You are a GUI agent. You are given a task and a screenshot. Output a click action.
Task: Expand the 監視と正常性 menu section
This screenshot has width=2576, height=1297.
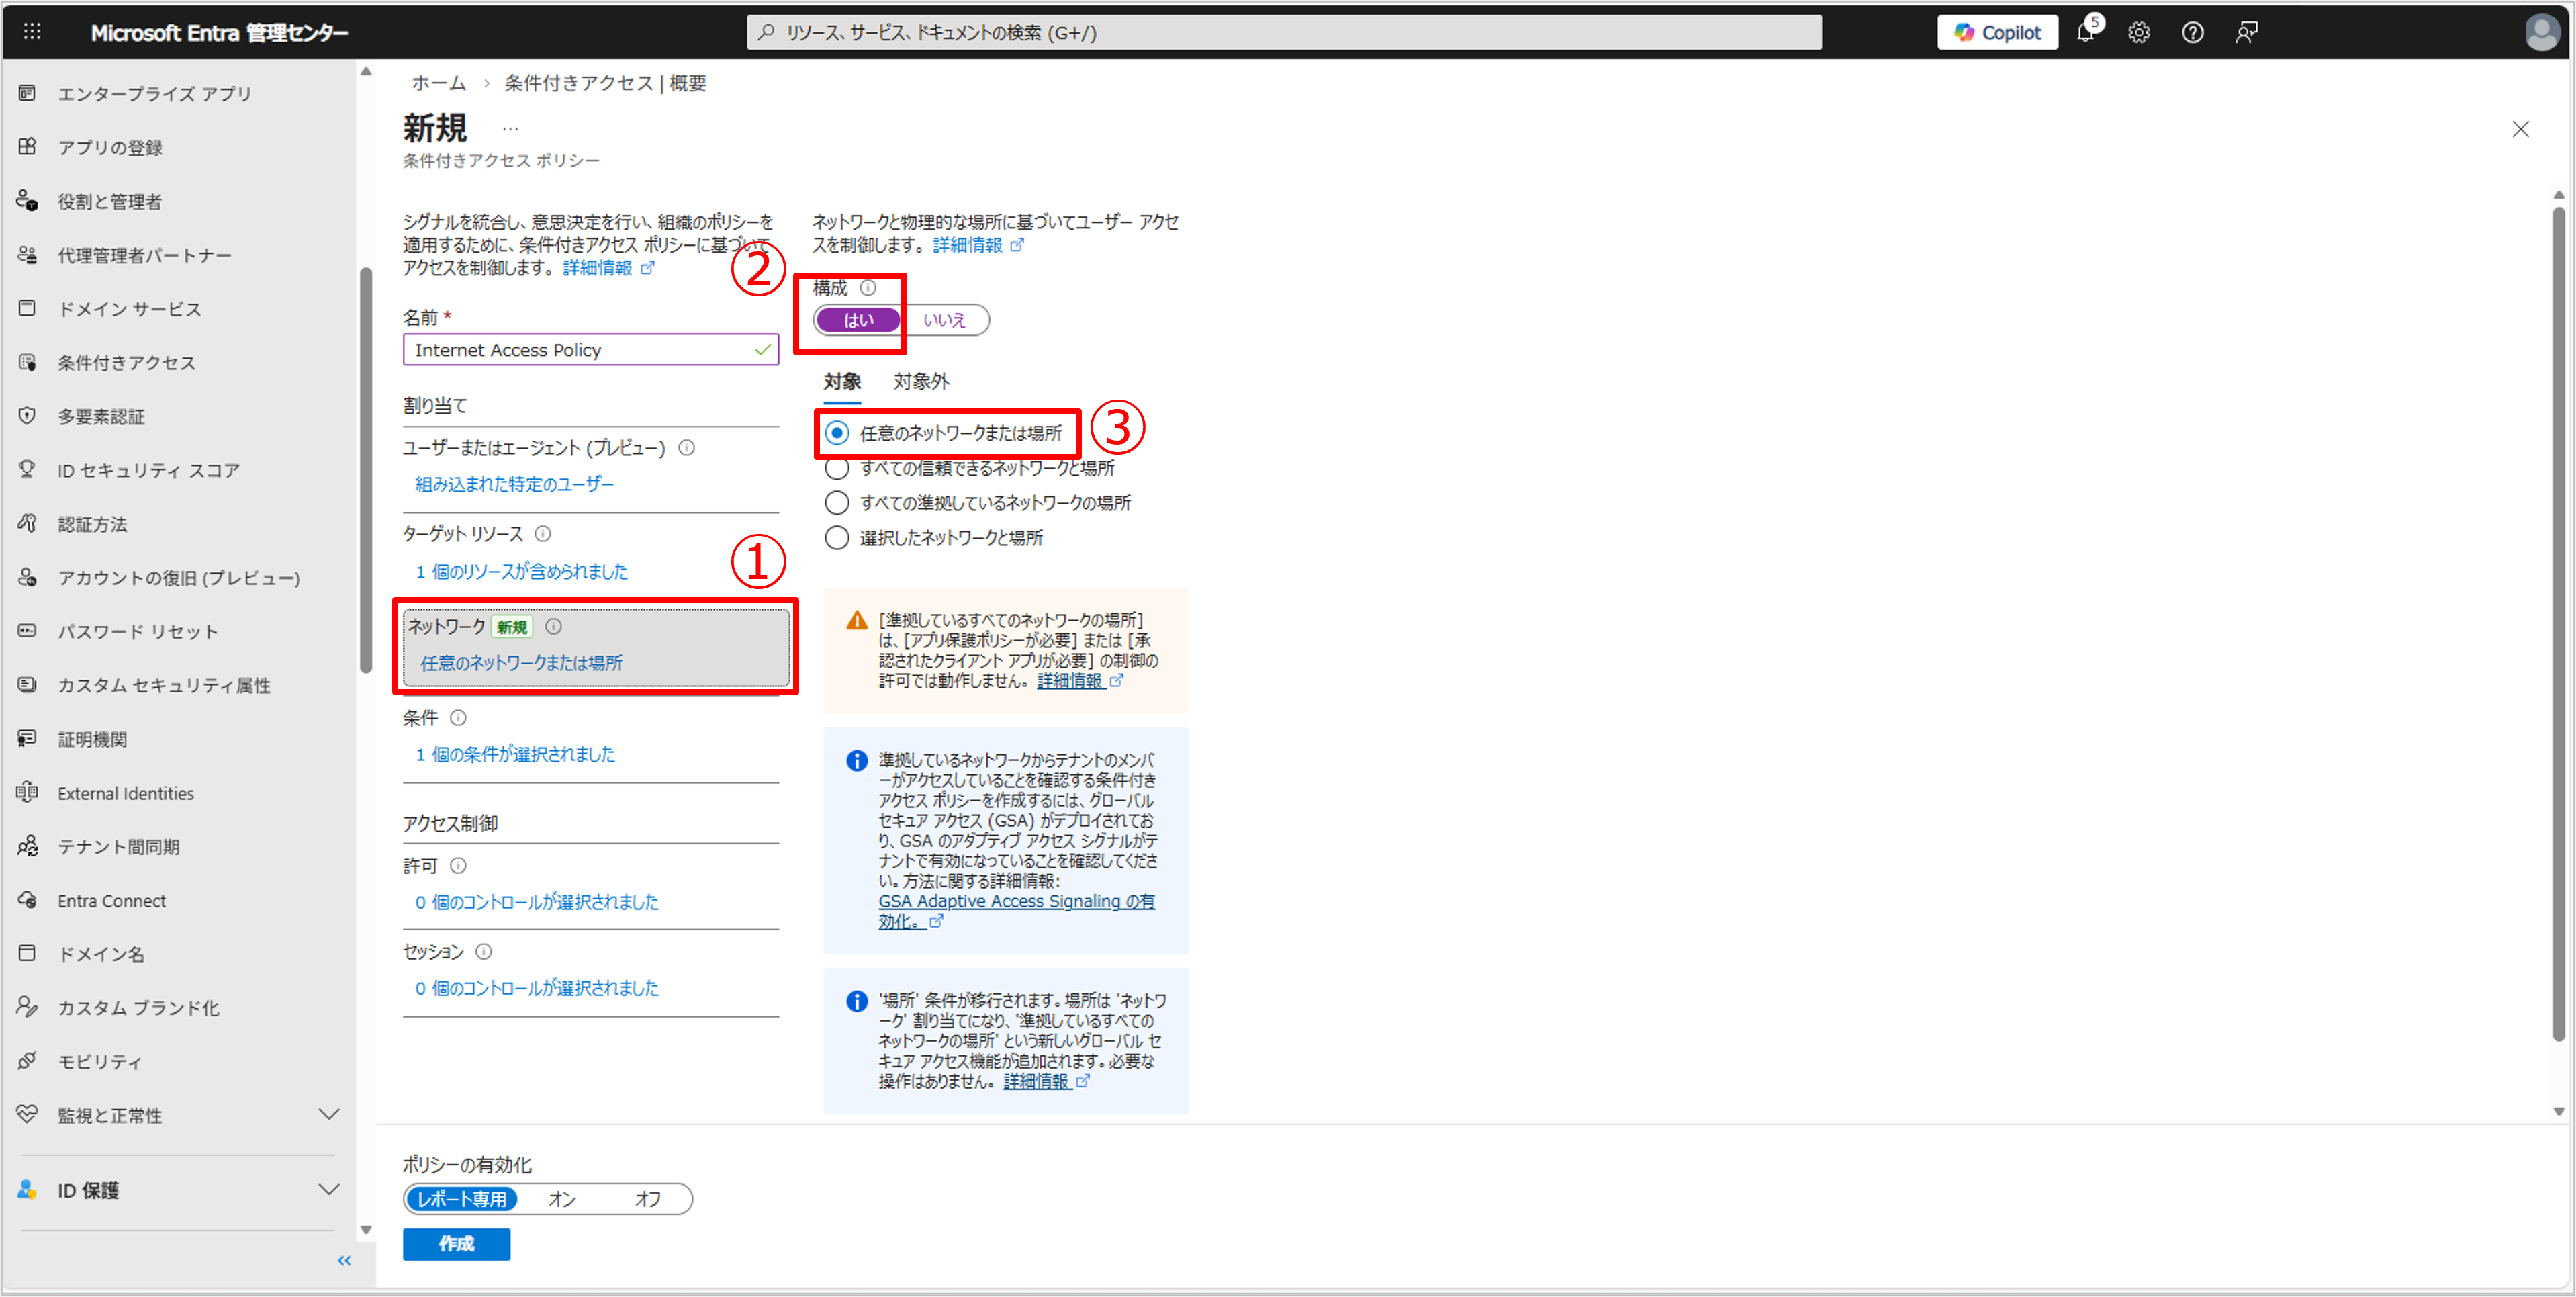328,1114
